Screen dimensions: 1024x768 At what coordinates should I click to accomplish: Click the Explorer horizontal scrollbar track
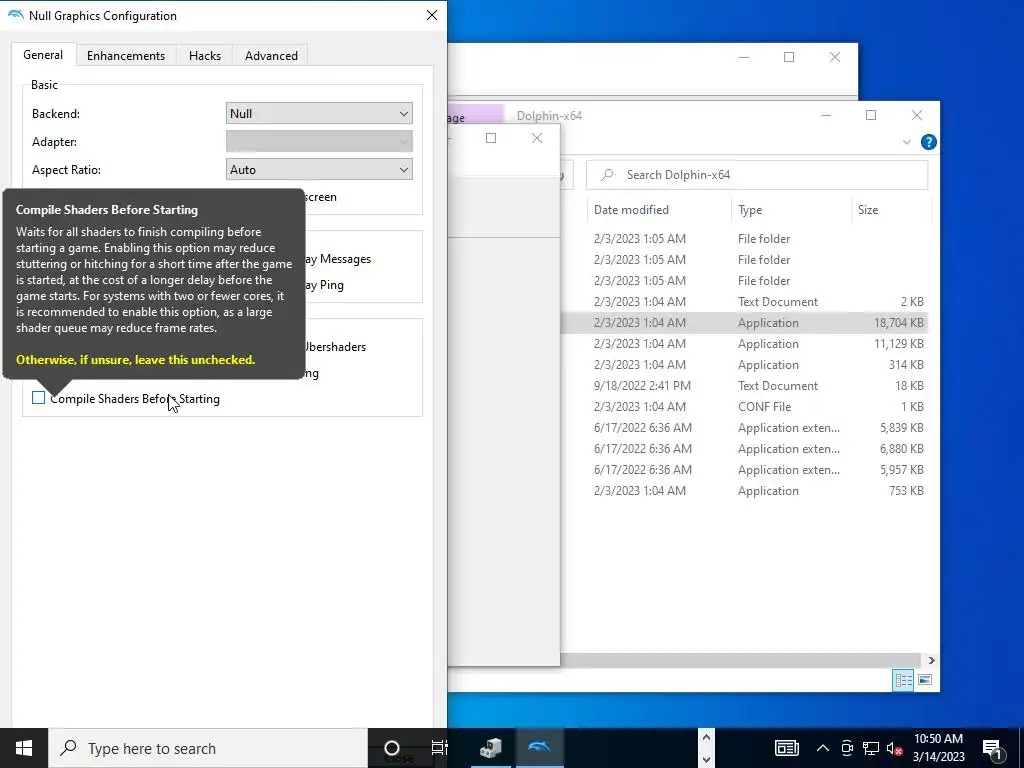741,660
